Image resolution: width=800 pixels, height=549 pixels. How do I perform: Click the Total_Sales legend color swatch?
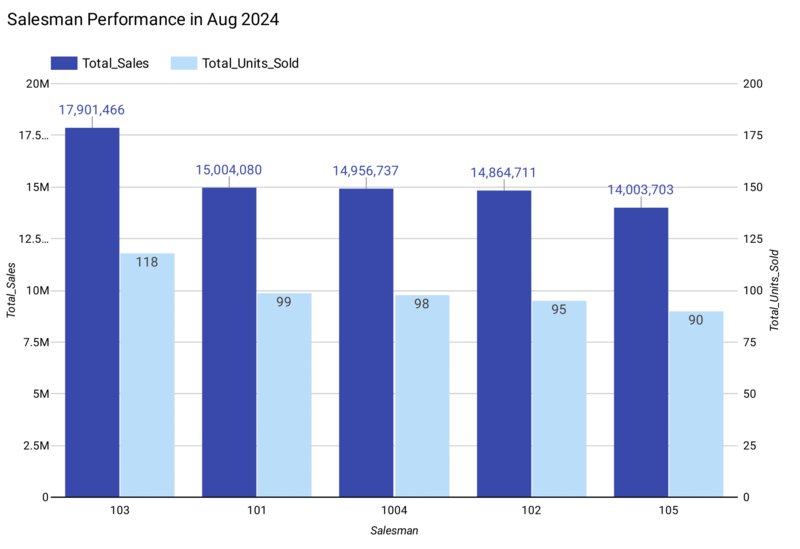64,63
